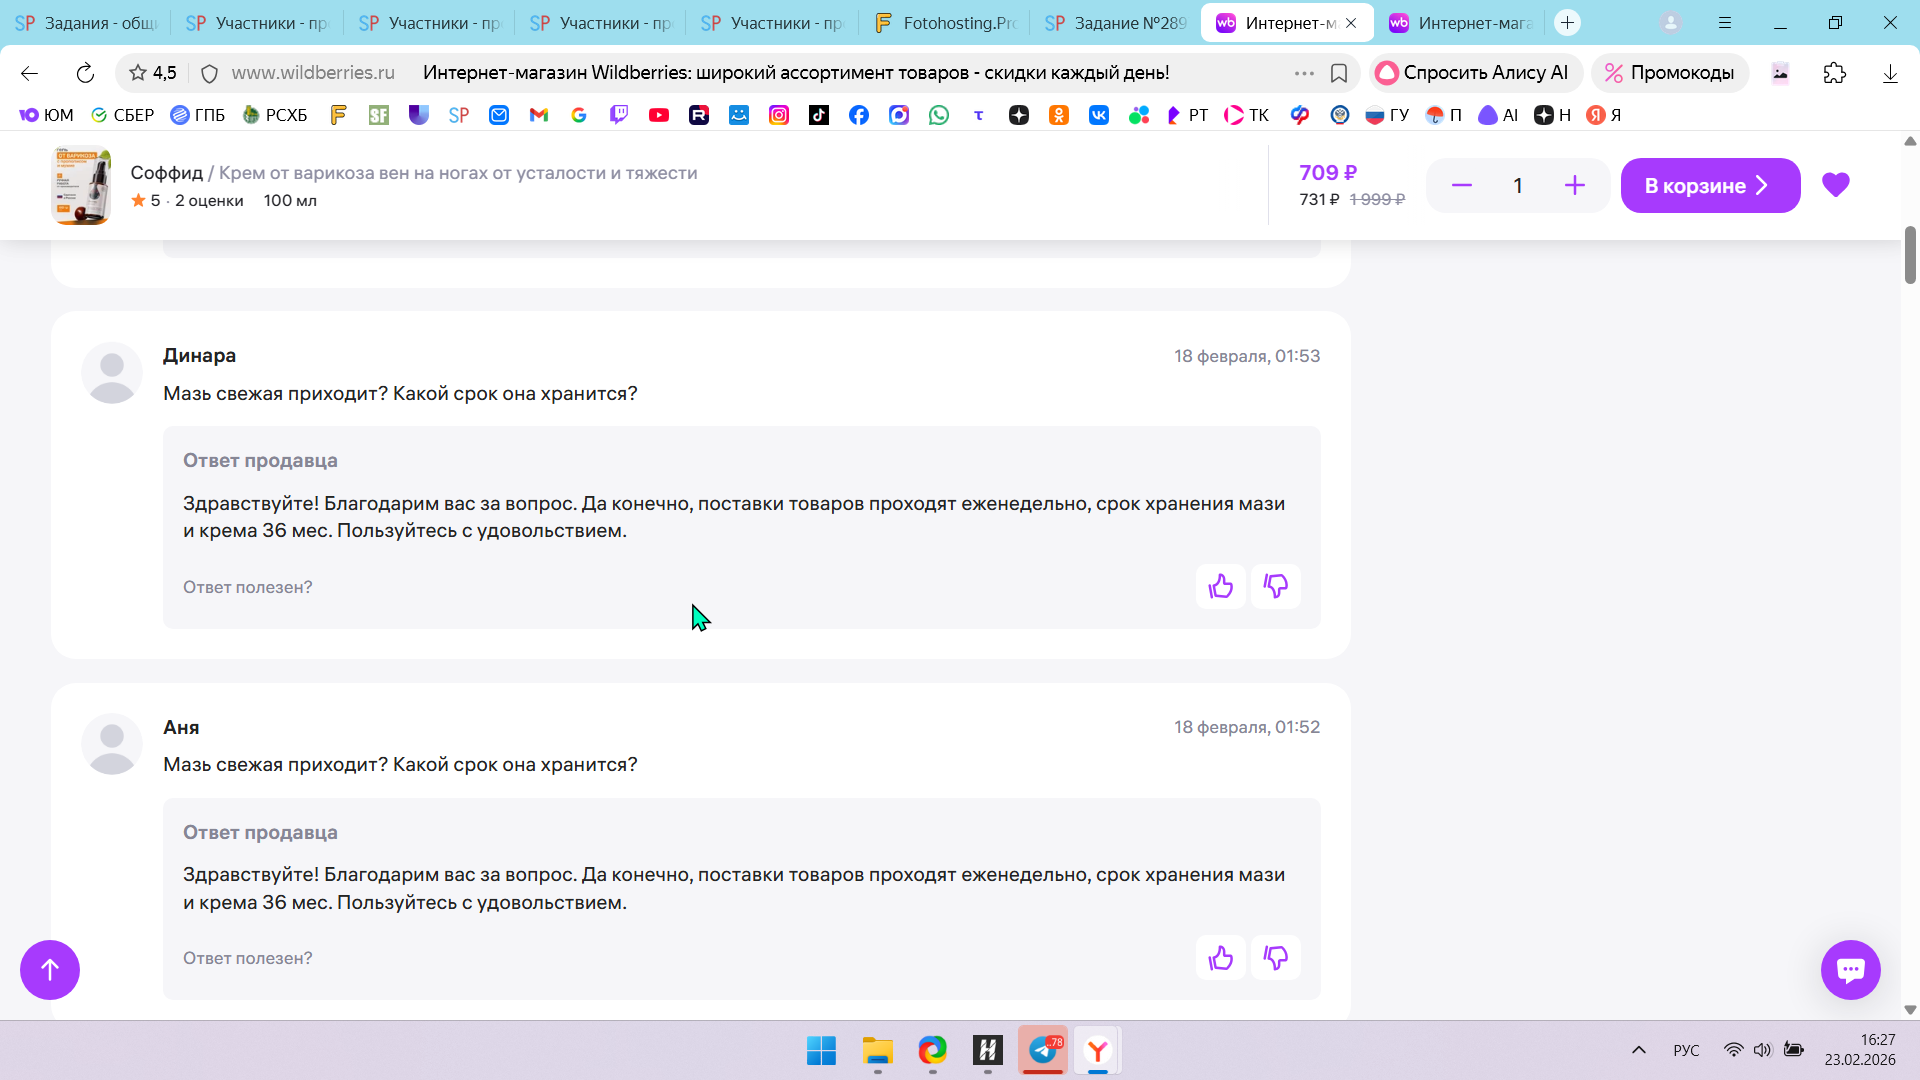Click thumbs up on Динара's seller answer

tap(1220, 587)
